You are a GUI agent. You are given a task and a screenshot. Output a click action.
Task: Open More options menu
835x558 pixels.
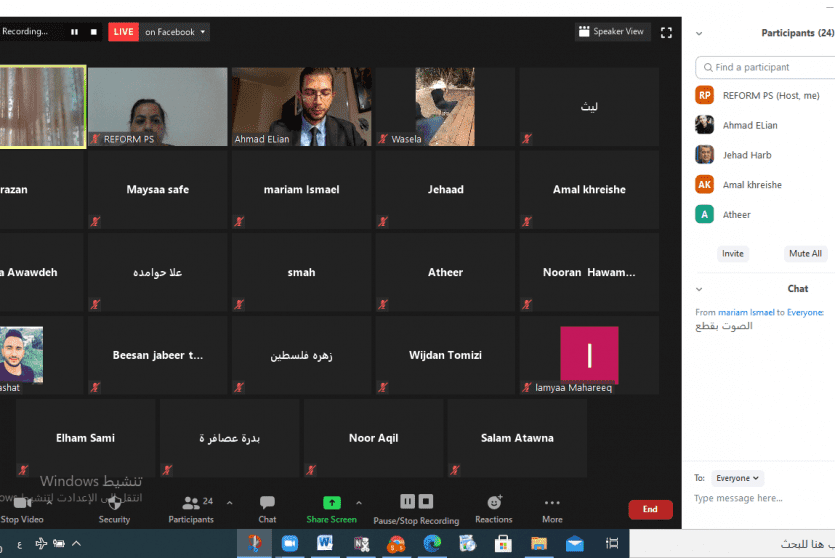(x=552, y=510)
